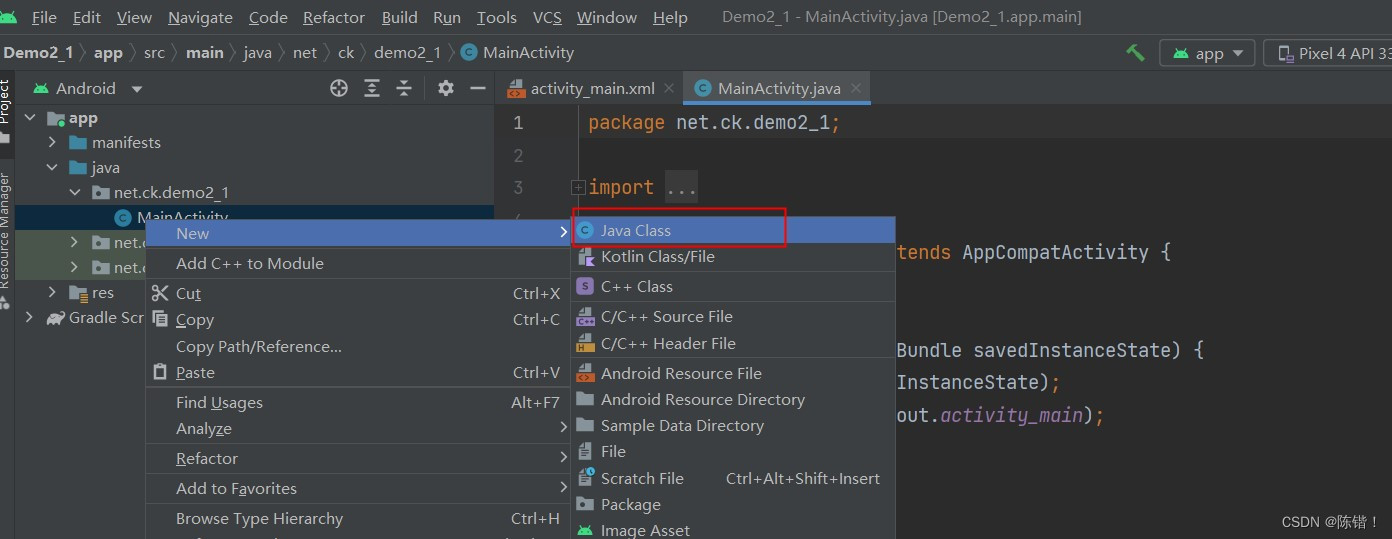Open the Tools menu

[497, 17]
